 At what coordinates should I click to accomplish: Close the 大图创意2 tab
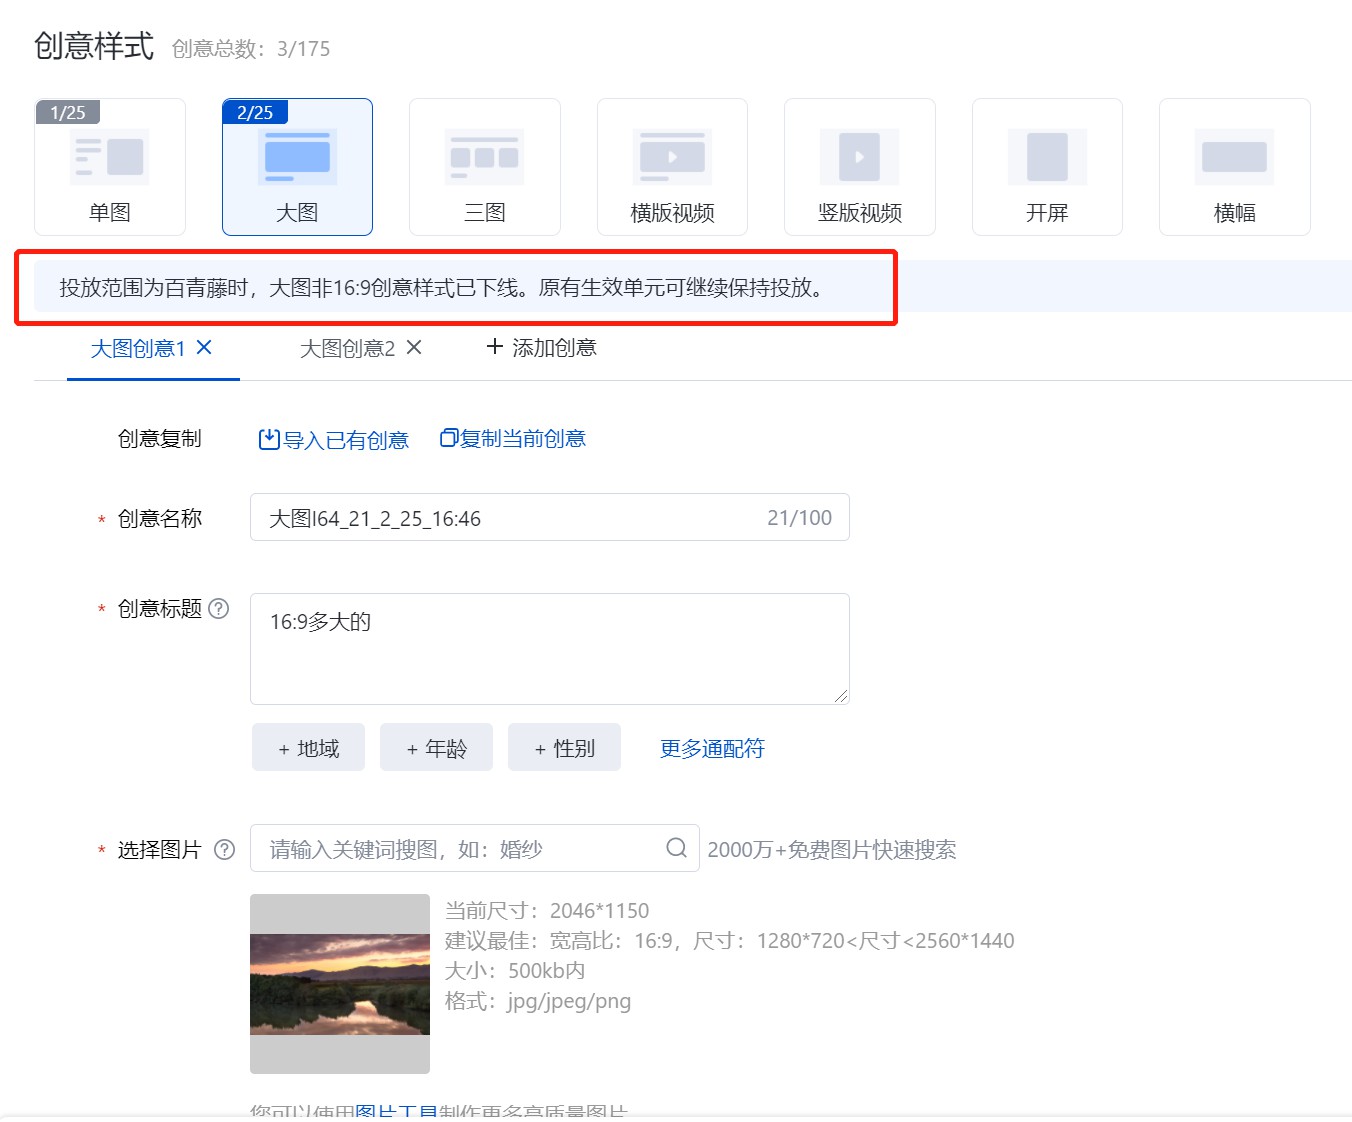414,347
